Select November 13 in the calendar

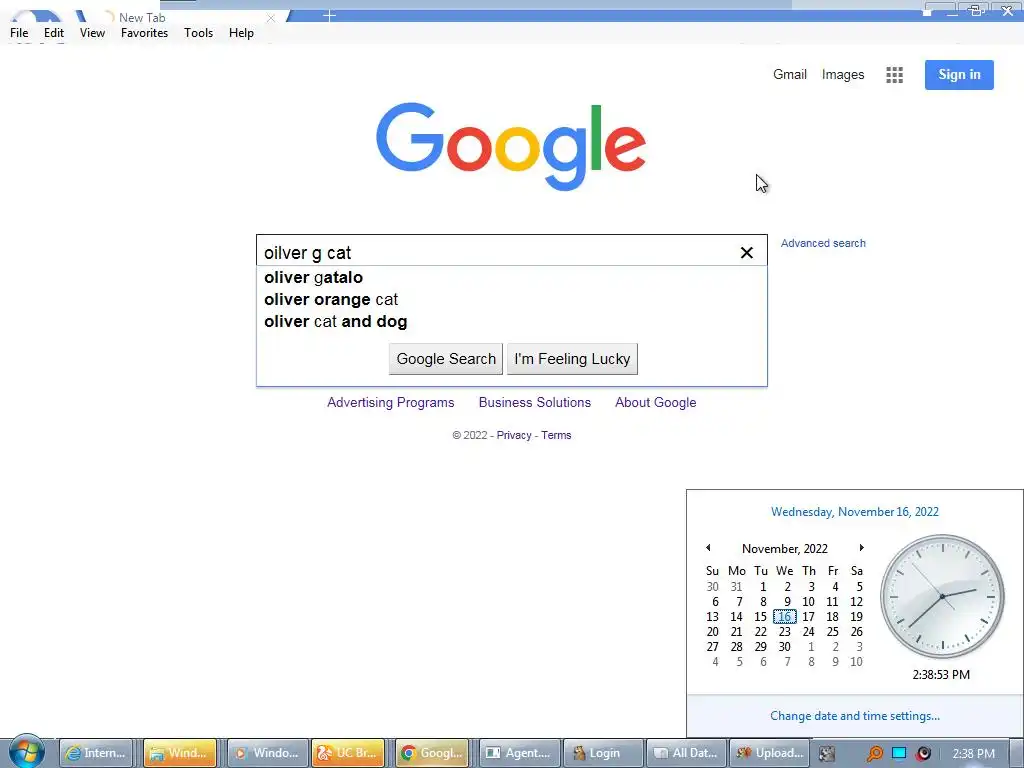coord(712,616)
